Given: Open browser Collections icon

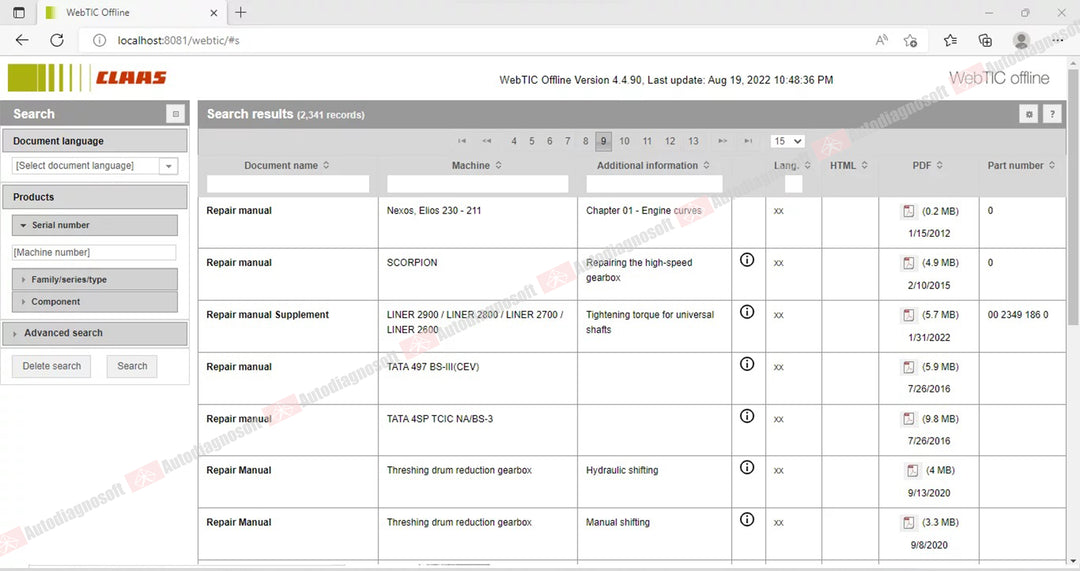Looking at the screenshot, I should (x=985, y=40).
